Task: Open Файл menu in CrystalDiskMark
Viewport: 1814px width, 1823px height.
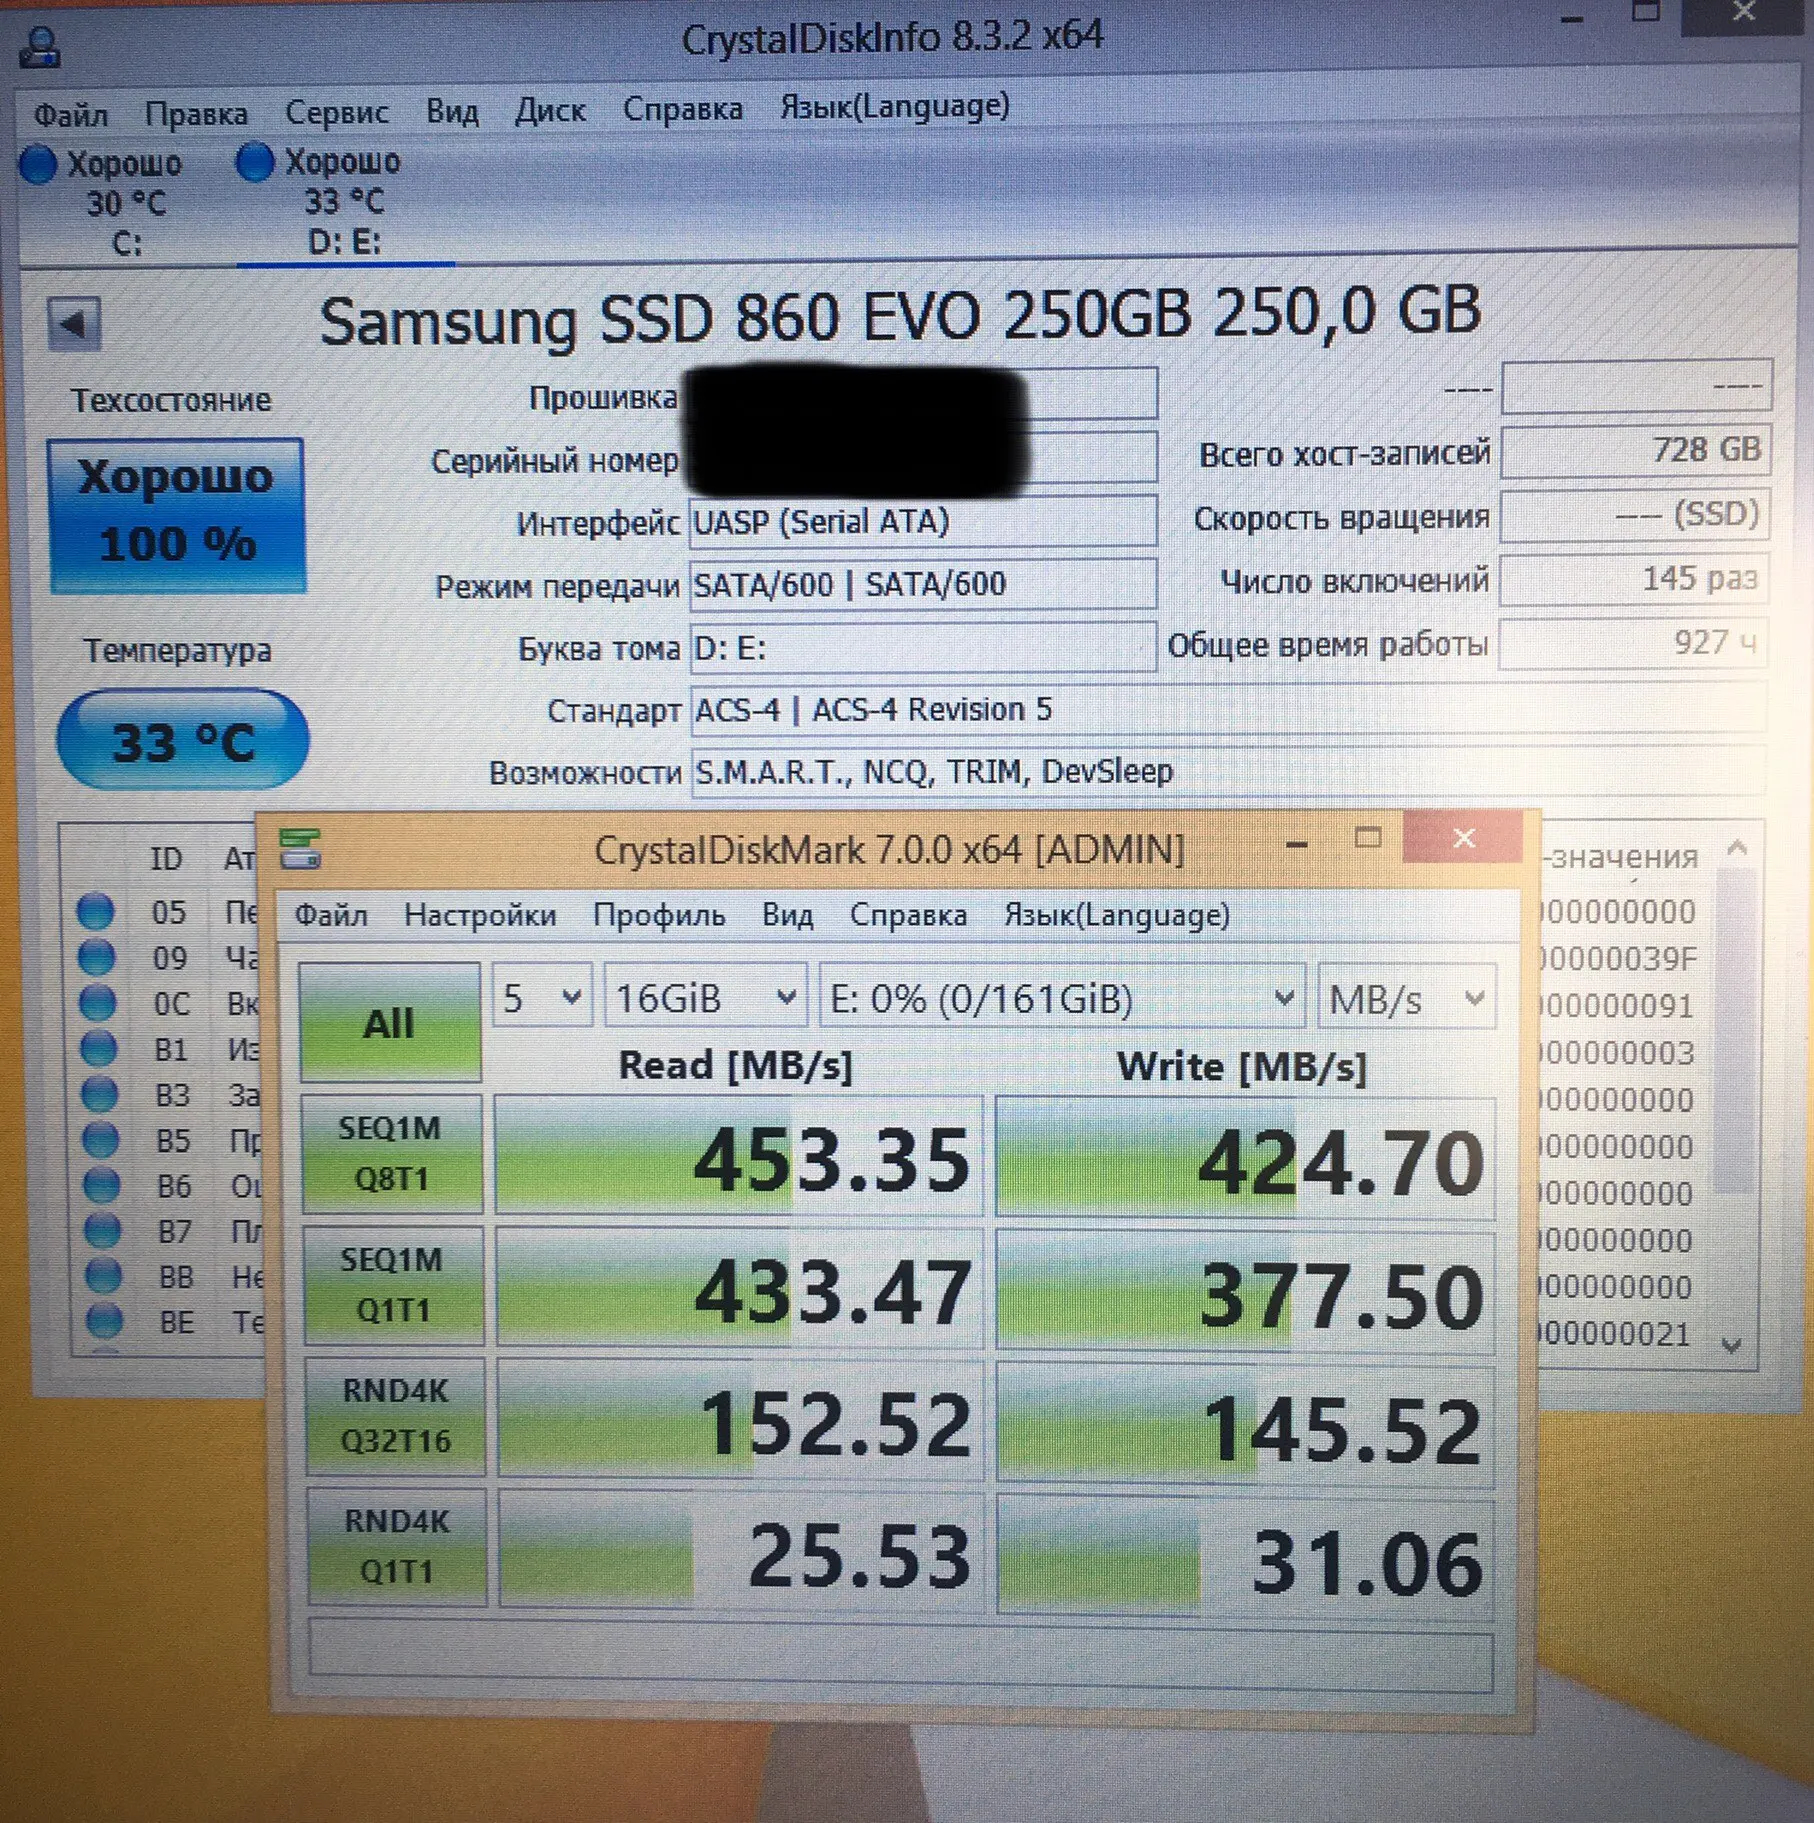Action: [x=331, y=915]
